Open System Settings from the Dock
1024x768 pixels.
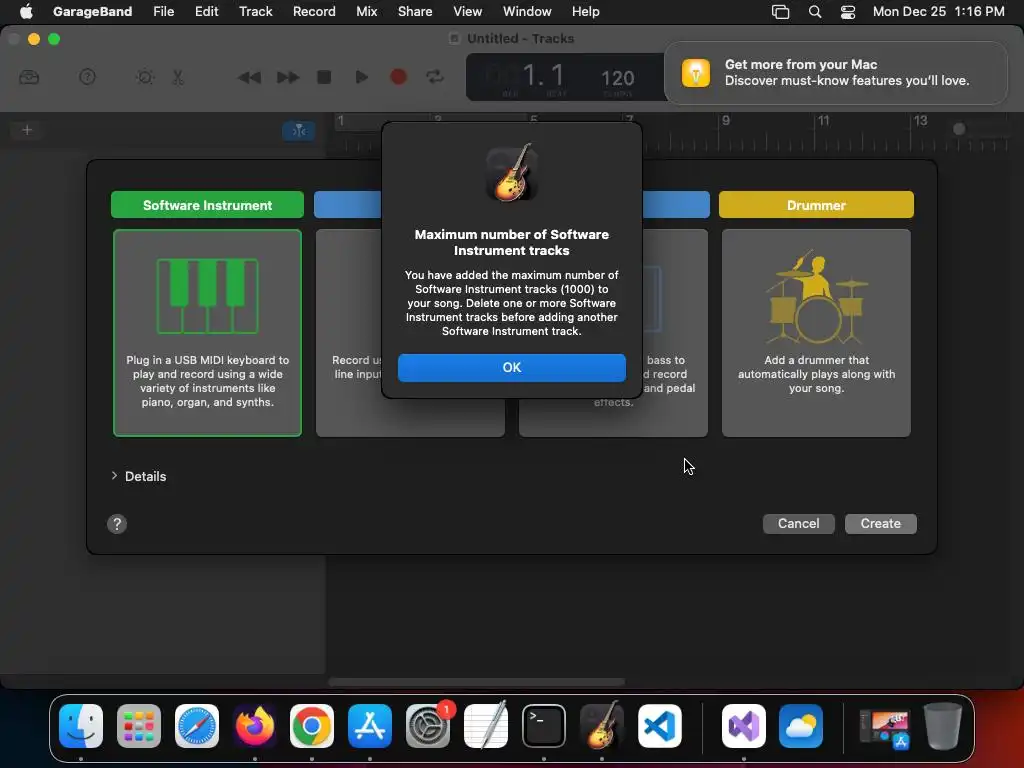pyautogui.click(x=428, y=726)
